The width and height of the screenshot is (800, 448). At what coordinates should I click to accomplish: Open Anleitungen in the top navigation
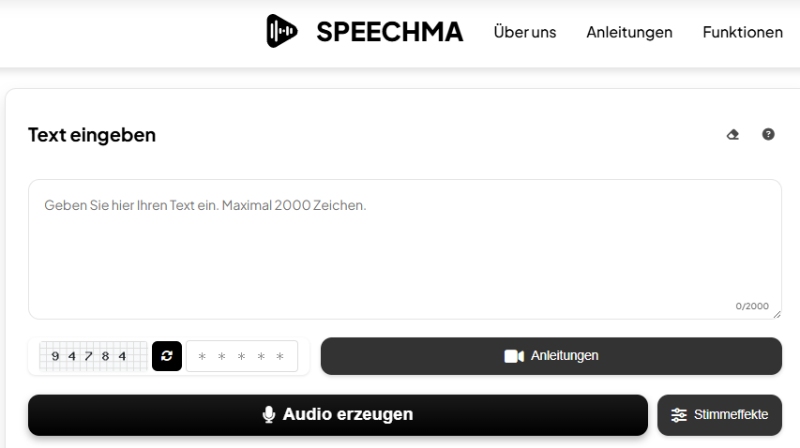[629, 32]
